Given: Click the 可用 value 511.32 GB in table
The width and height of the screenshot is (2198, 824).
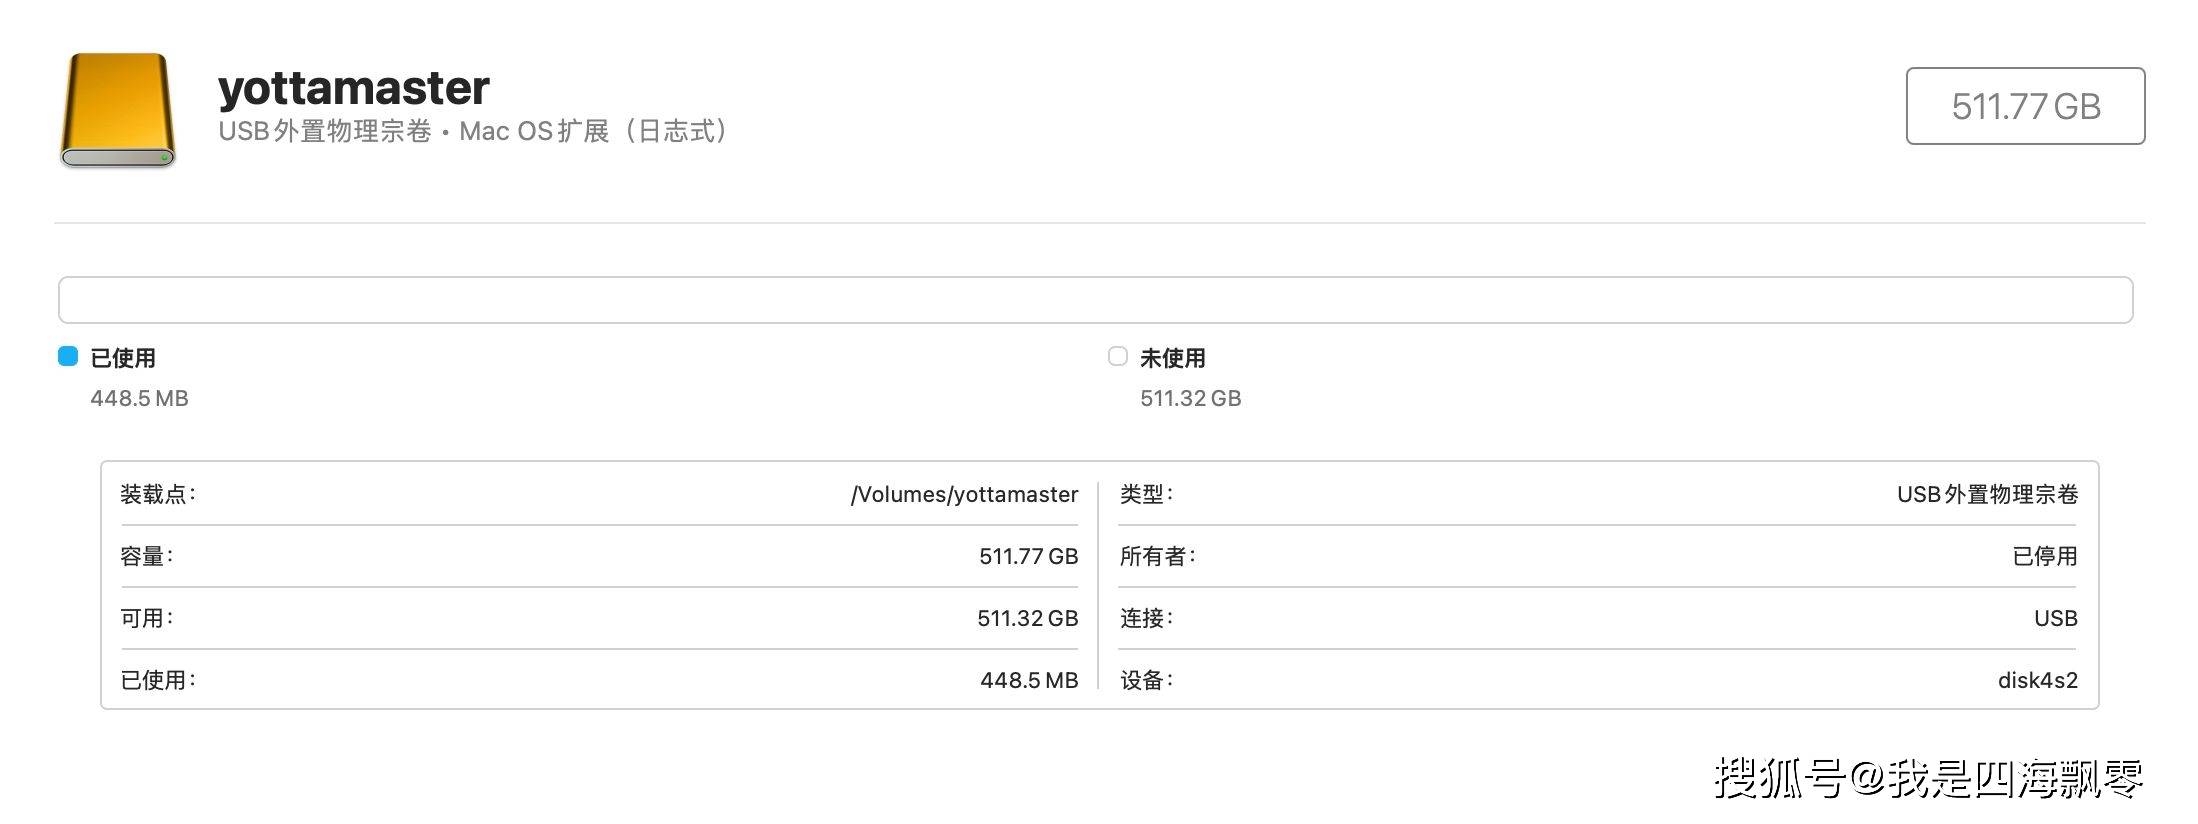Looking at the screenshot, I should point(1027,618).
